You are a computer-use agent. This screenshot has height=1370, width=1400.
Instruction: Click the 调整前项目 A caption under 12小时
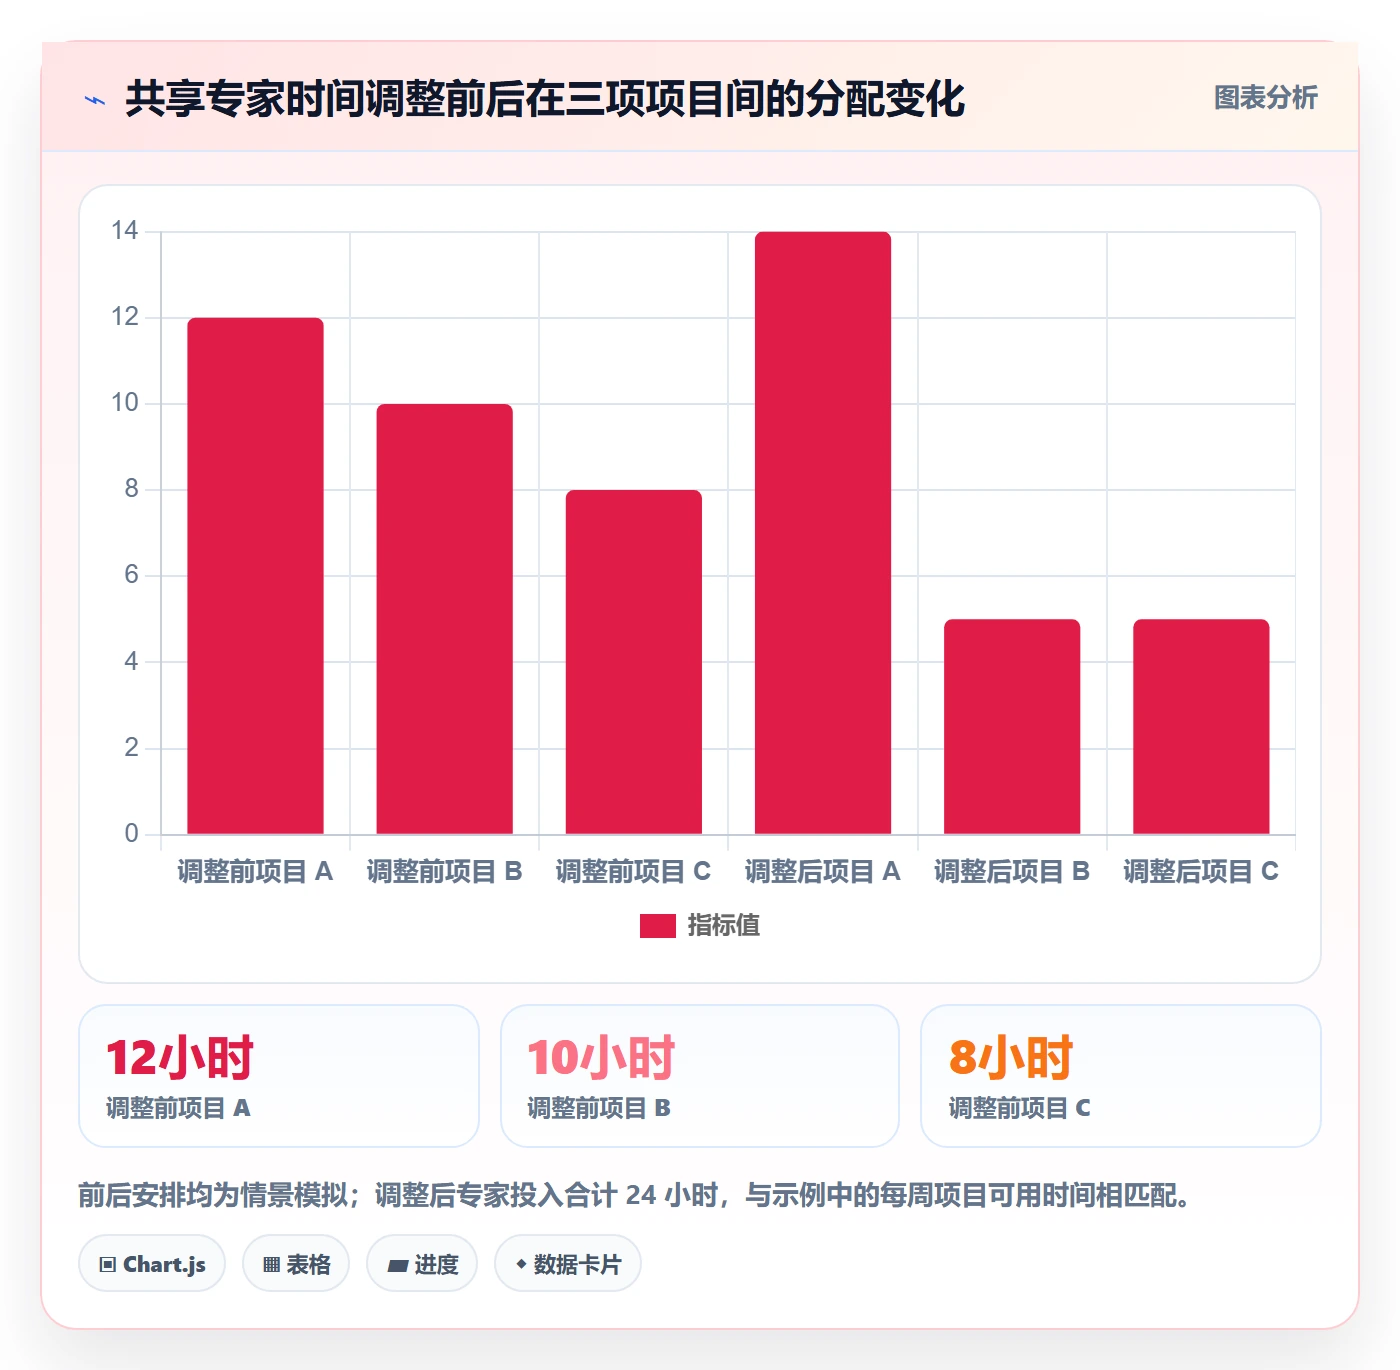click(178, 1108)
